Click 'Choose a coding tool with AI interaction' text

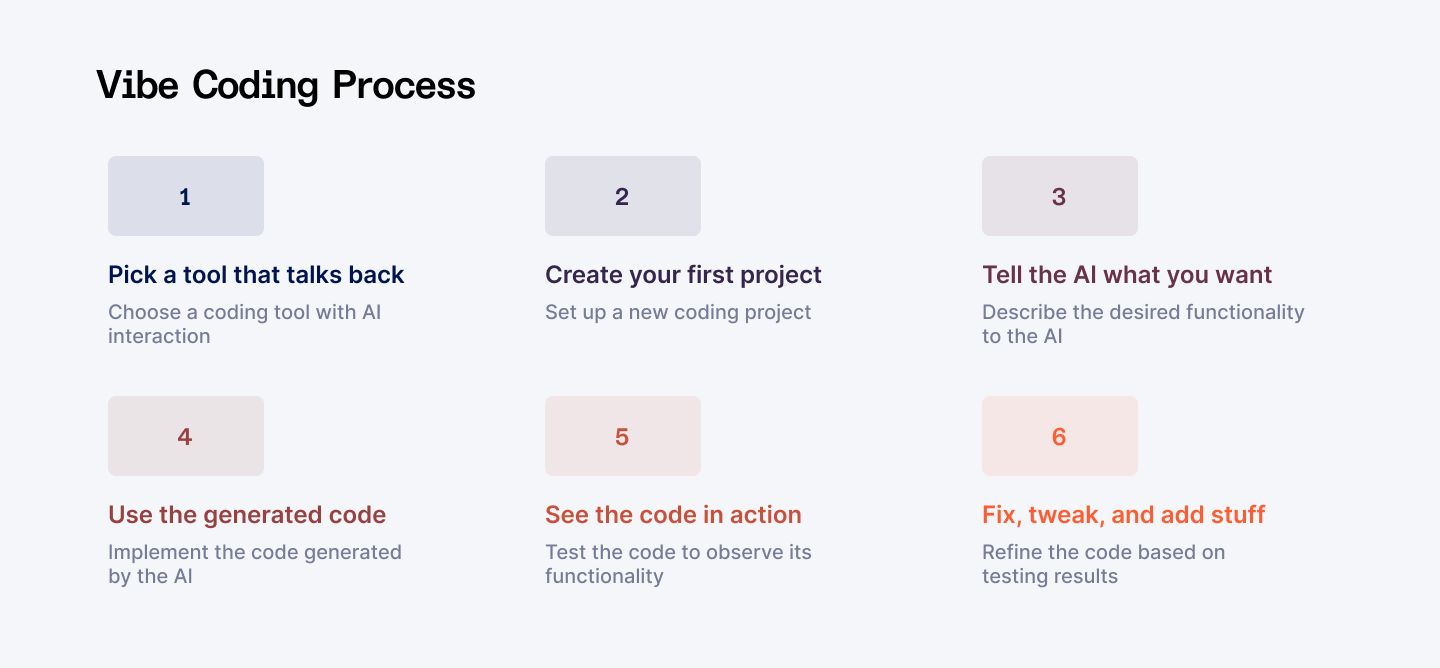tap(245, 324)
